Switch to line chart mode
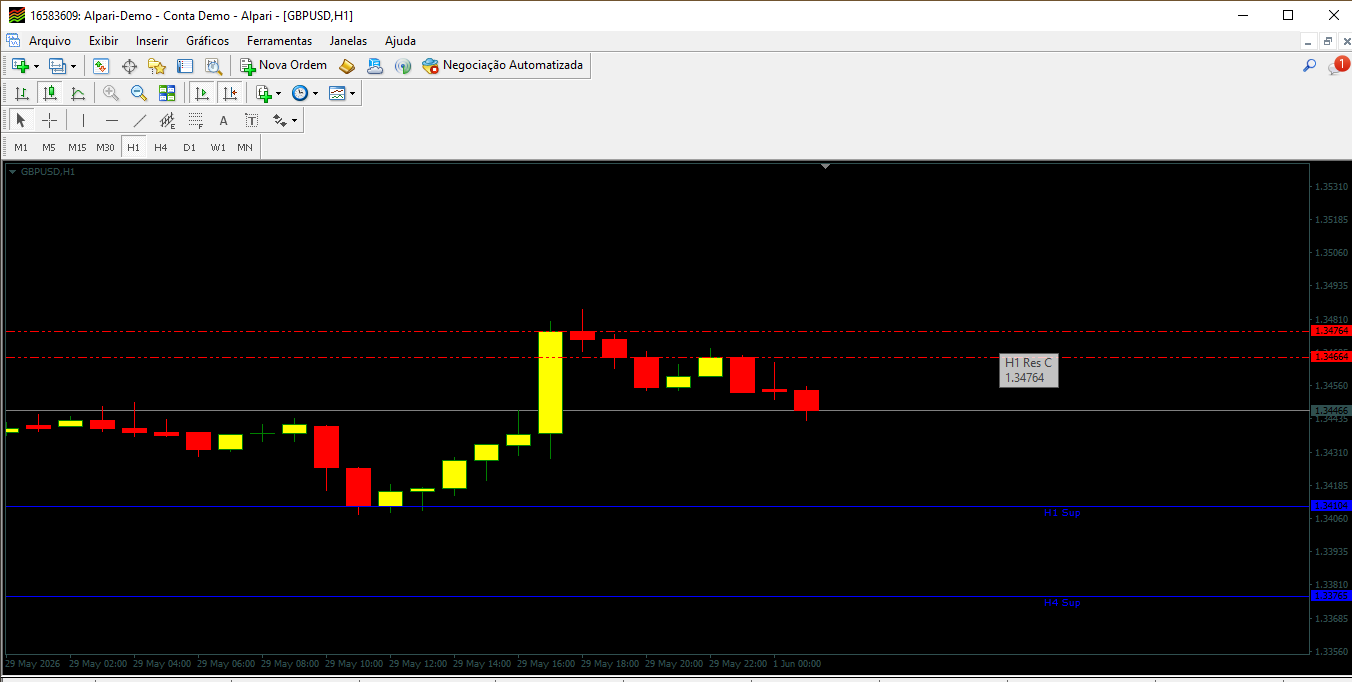This screenshot has height=682, width=1352. 78,93
